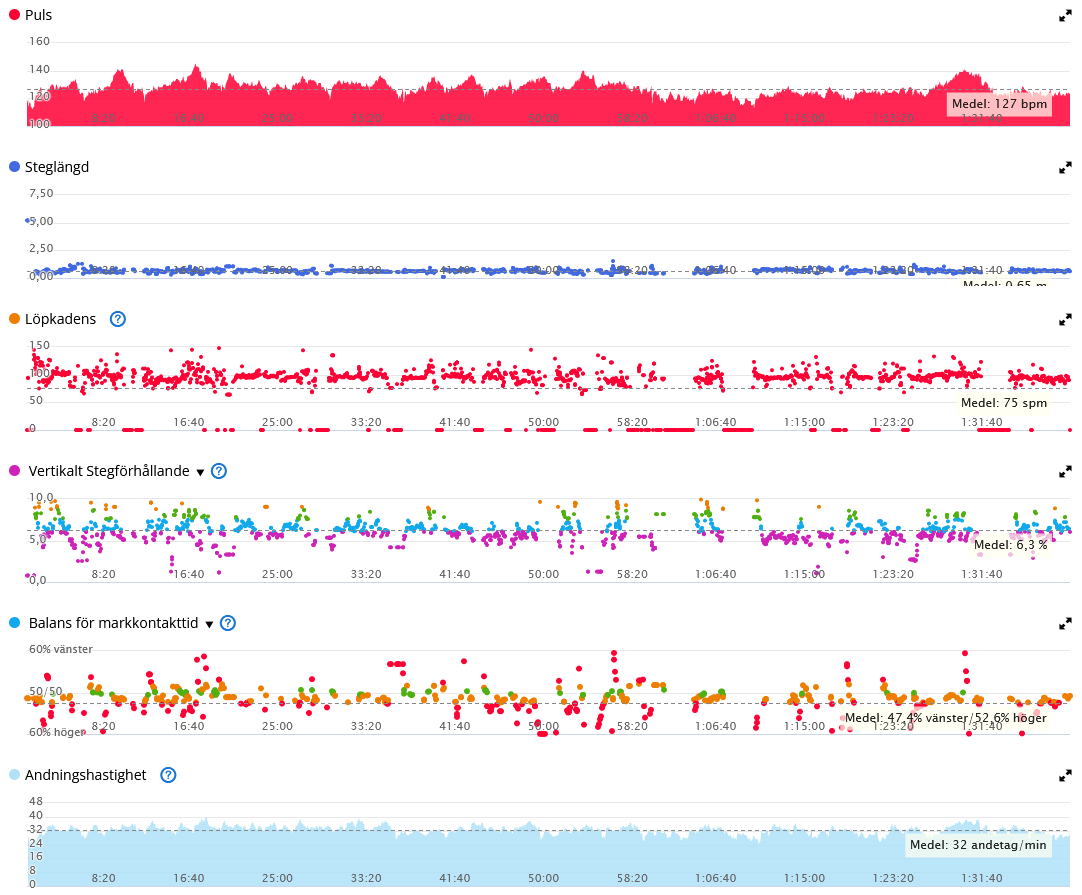Expand the Andningshastighet chart to fullscreen
This screenshot has height=895, width=1082.
1065,776
